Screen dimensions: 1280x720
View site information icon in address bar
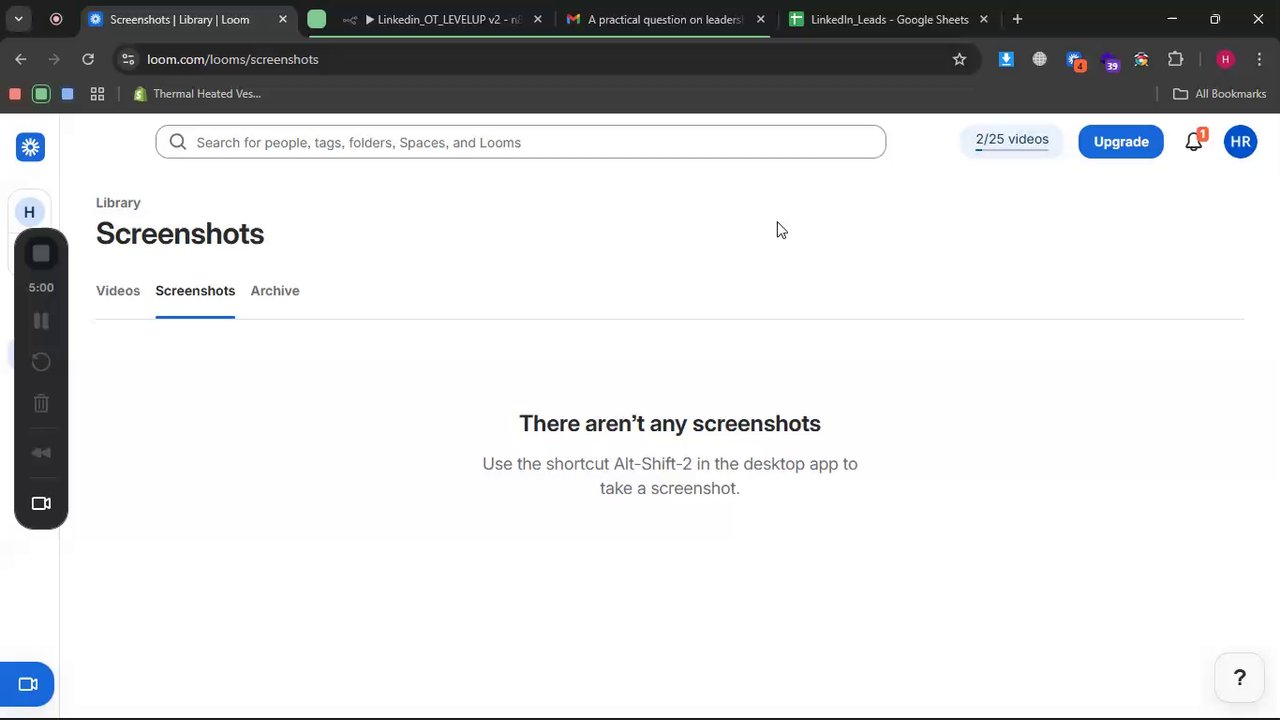tap(128, 59)
